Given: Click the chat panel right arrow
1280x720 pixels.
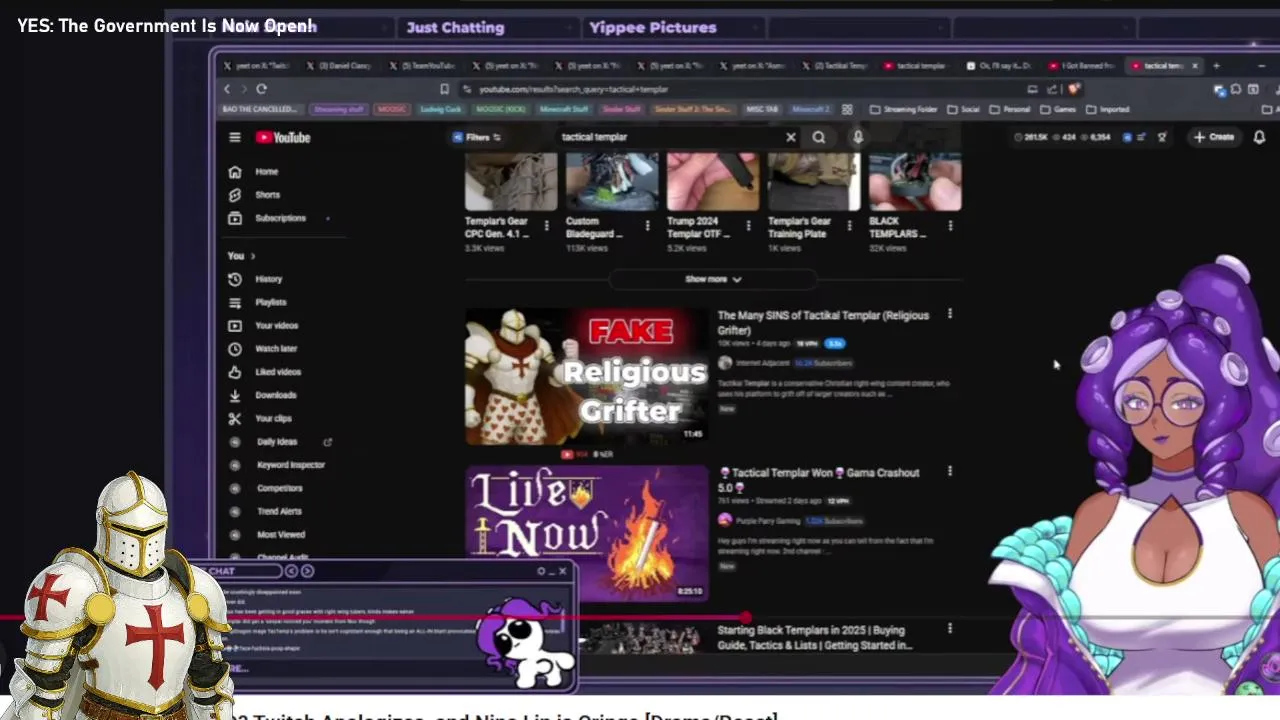Looking at the screenshot, I should point(307,571).
